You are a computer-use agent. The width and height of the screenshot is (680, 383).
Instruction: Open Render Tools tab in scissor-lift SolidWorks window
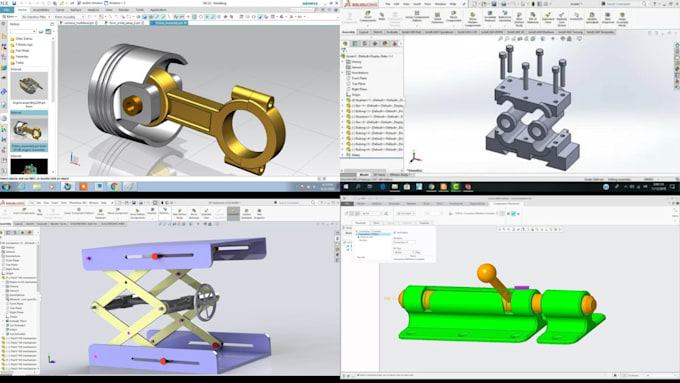point(58,224)
